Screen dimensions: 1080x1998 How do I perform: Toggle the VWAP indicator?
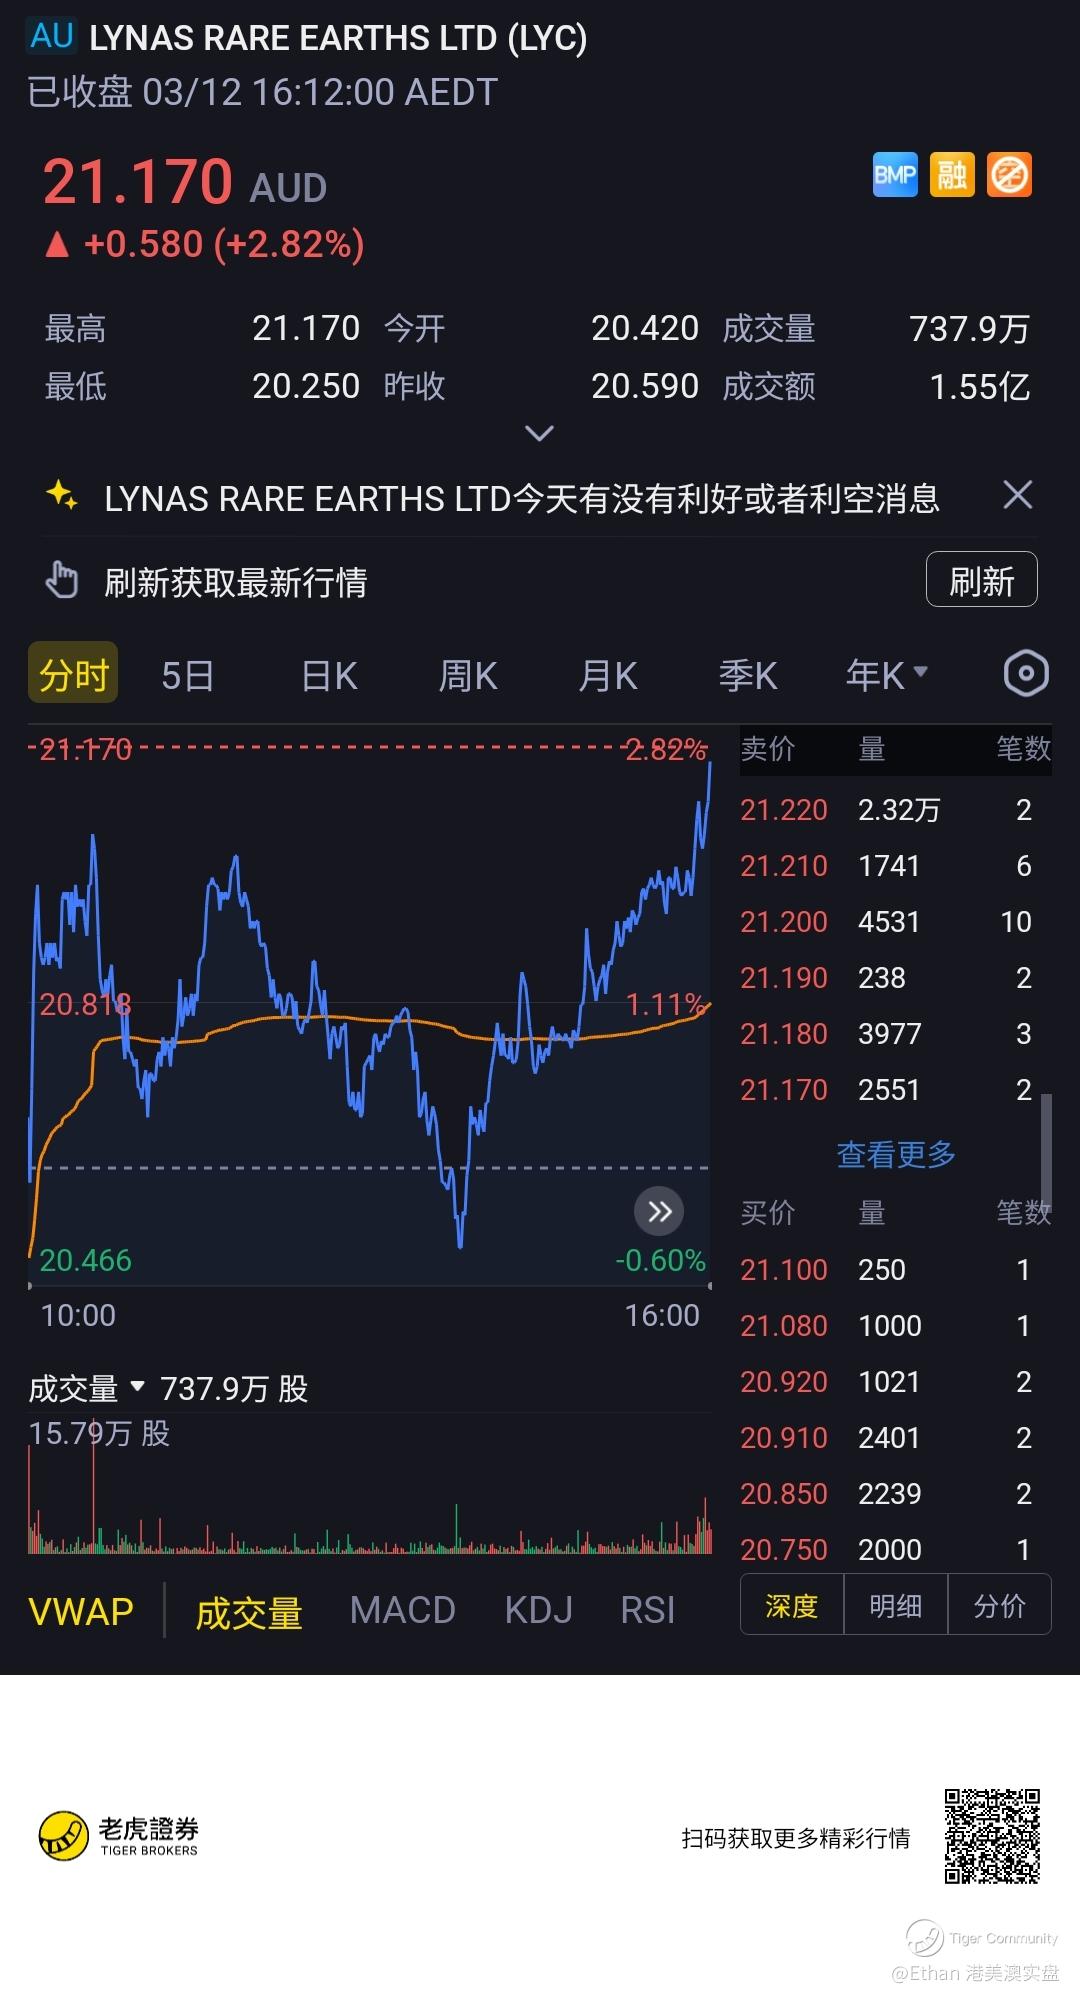(x=81, y=1611)
